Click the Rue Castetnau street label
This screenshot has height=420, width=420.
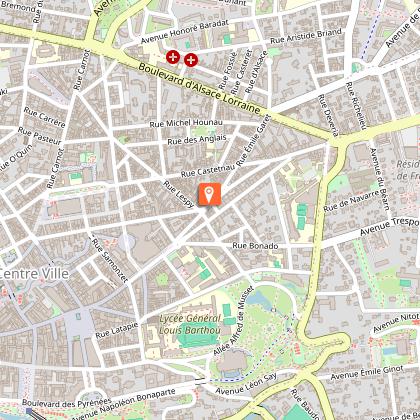tap(208, 170)
